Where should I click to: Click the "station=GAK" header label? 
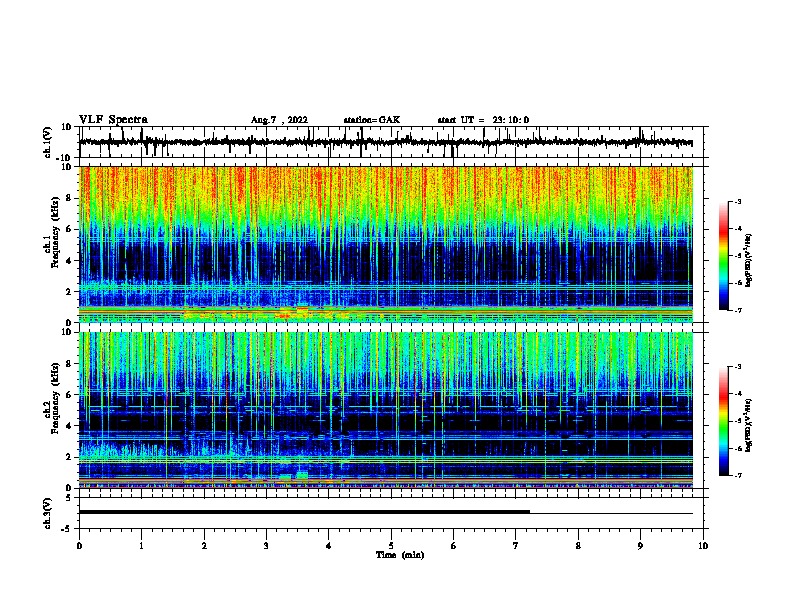pos(372,120)
